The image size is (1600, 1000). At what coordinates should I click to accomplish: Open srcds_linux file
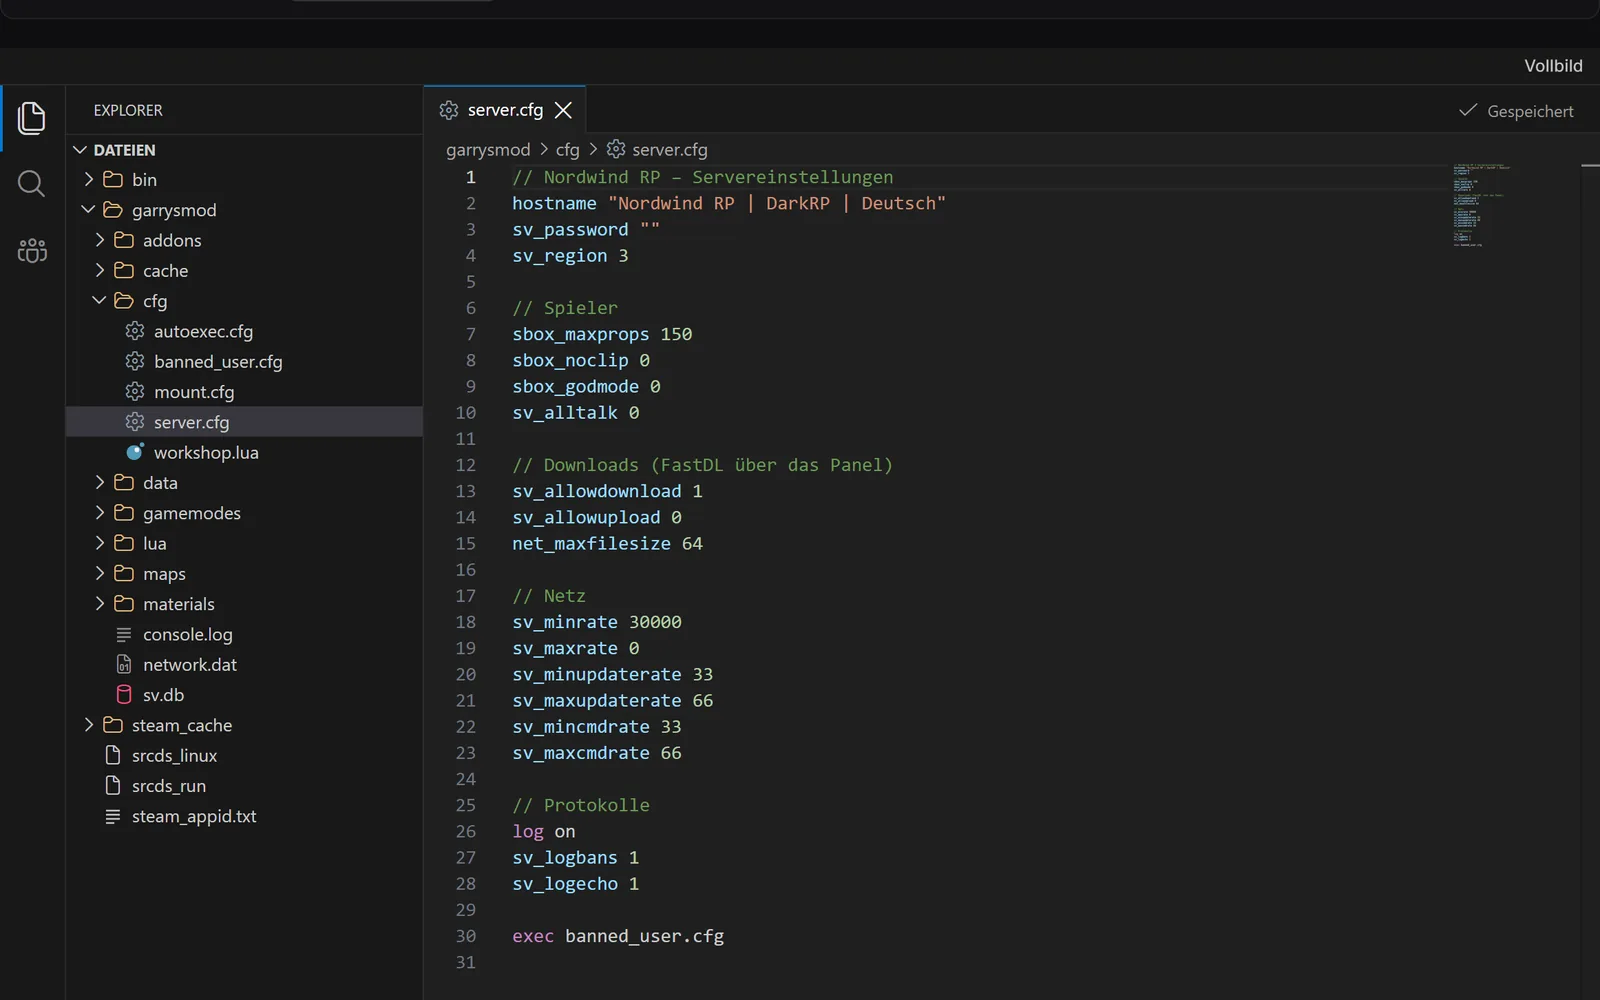coord(244,756)
